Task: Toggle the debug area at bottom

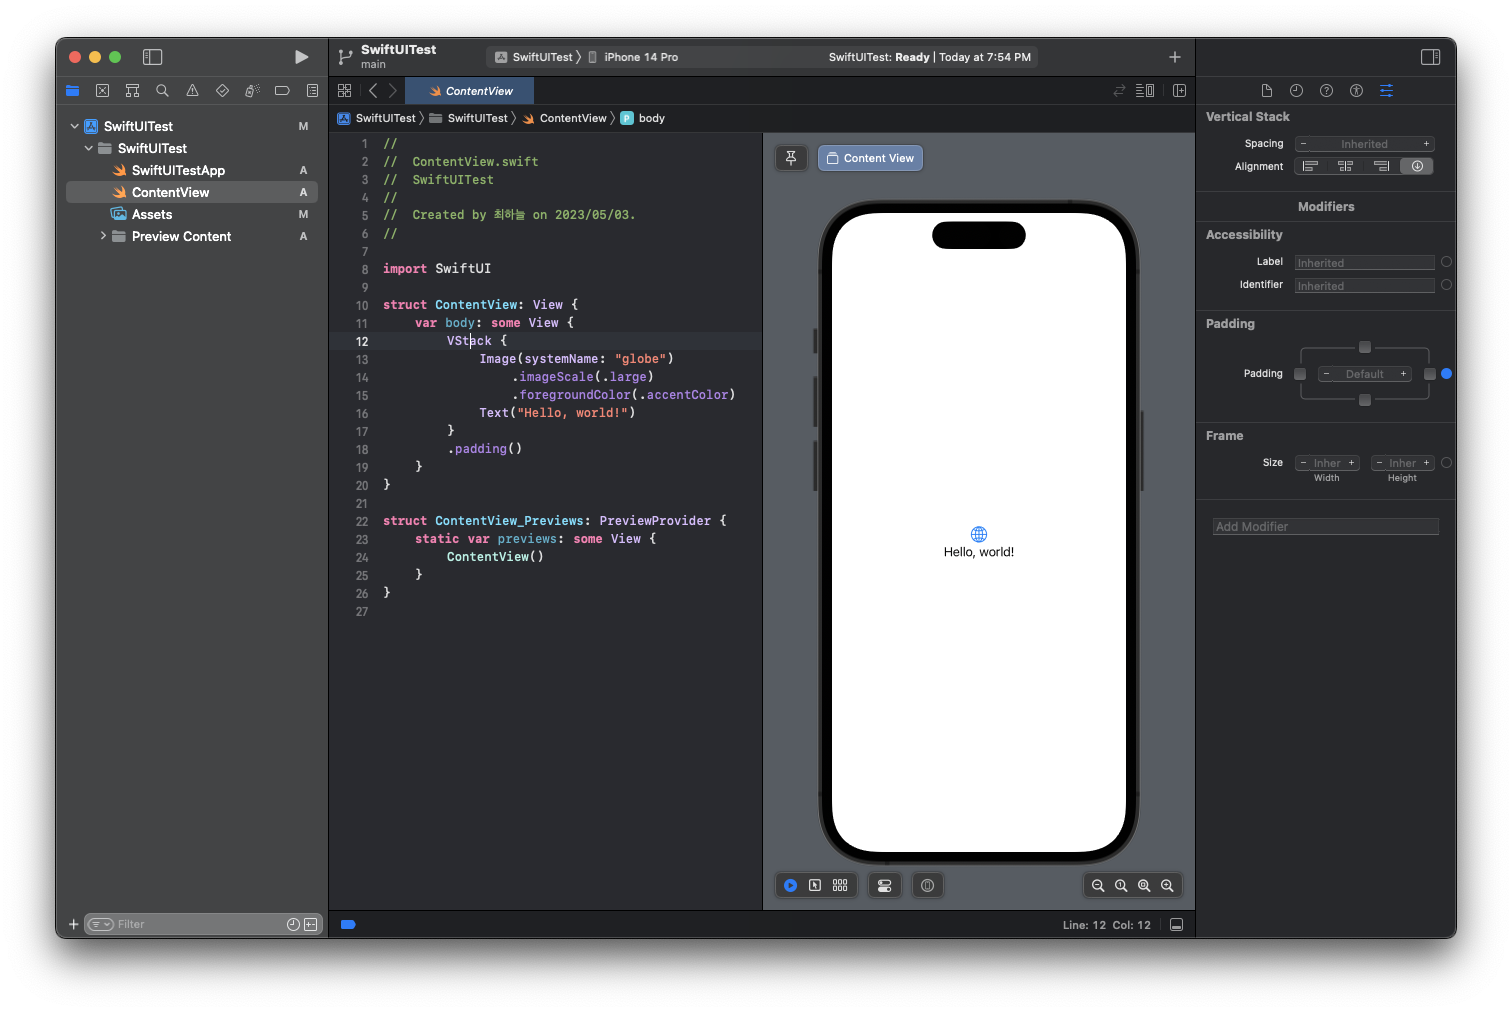Action: click(1177, 925)
